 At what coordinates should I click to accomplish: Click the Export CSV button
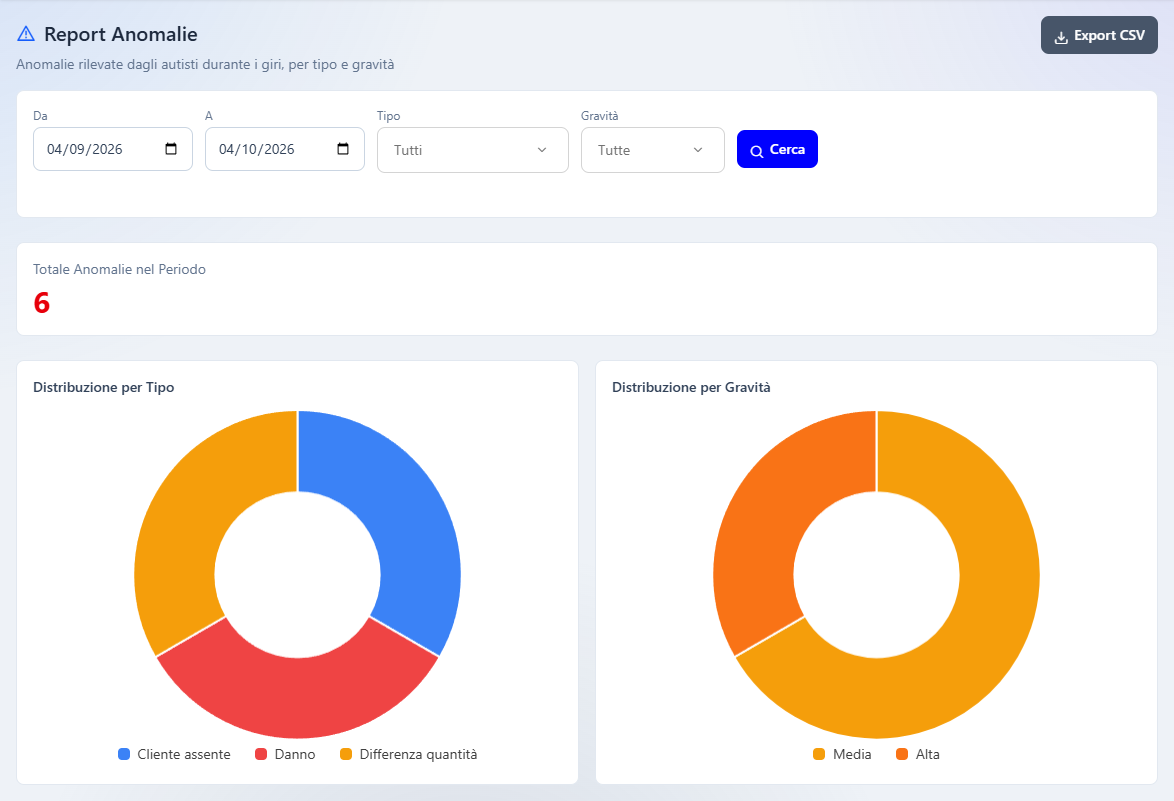click(x=1099, y=35)
